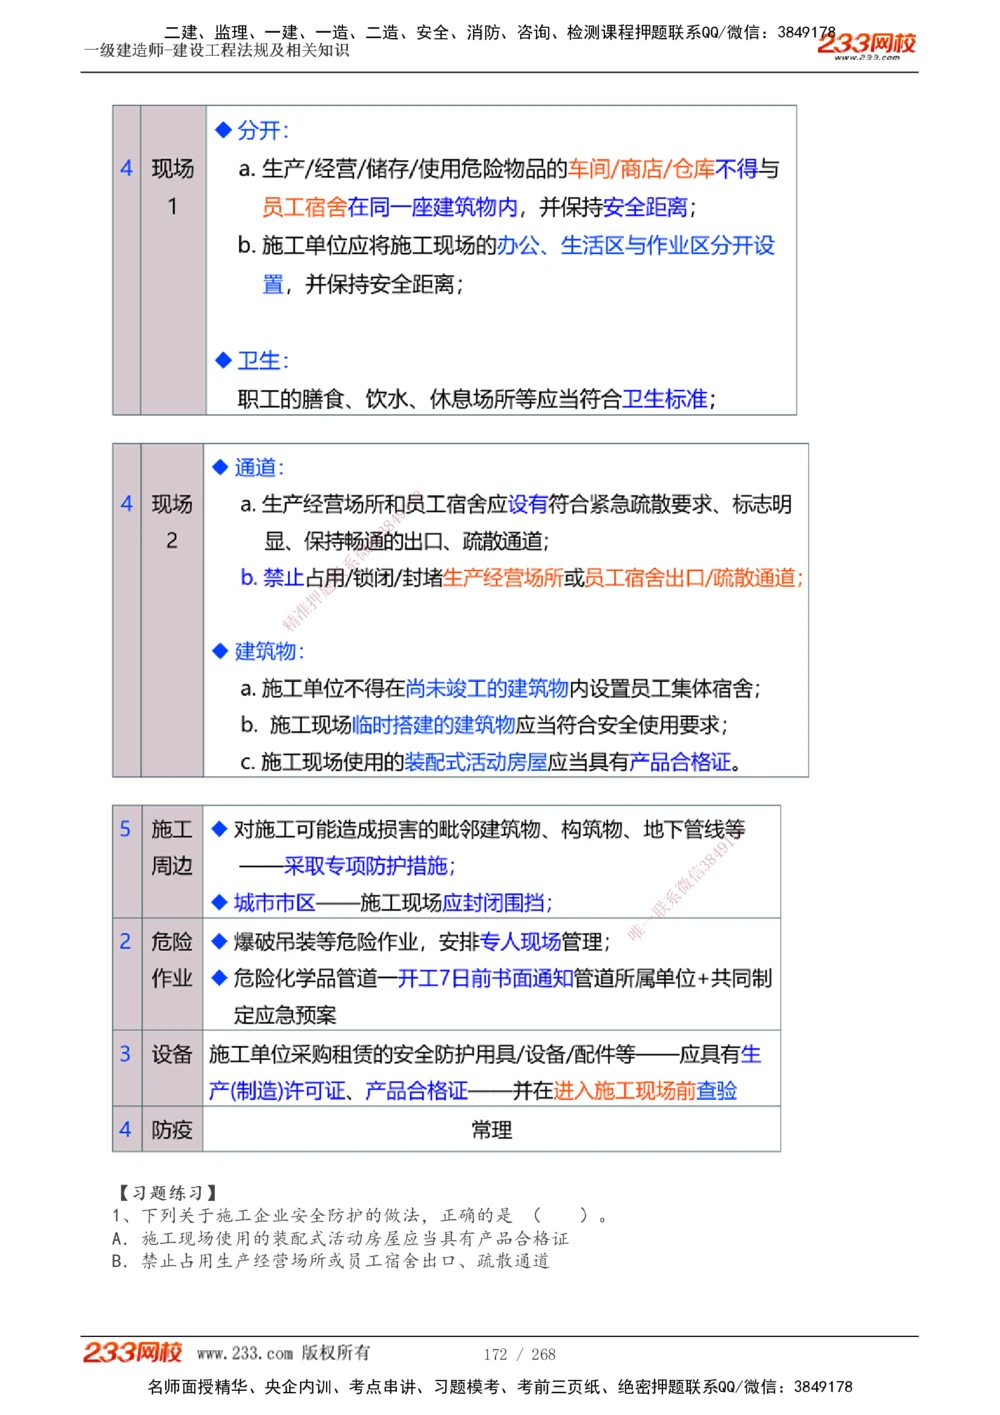This screenshot has height=1415, width=1000.
Task: Select answer option A in 习题练习
Action: (x=340, y=1238)
